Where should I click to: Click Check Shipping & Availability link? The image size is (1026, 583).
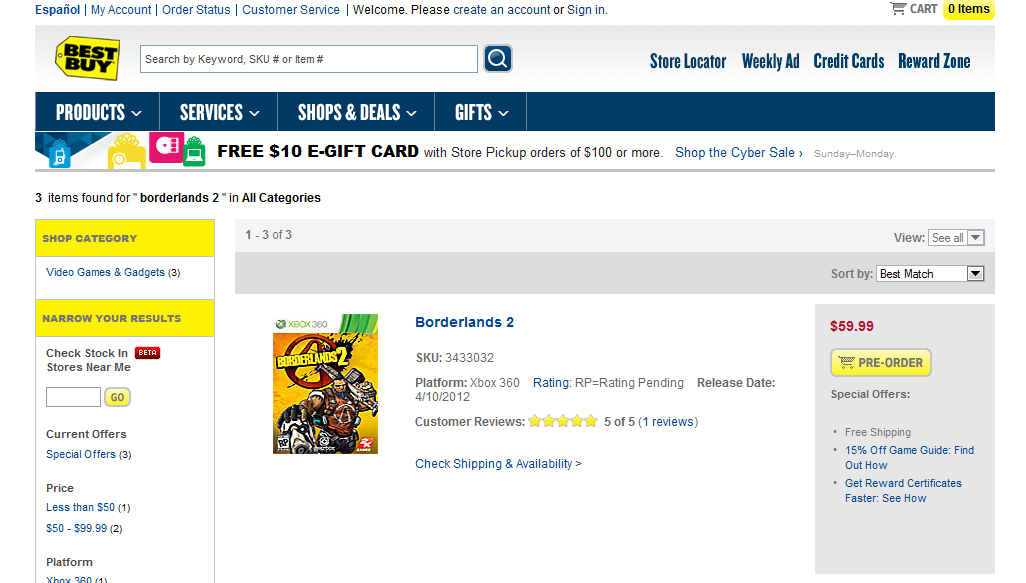(498, 463)
